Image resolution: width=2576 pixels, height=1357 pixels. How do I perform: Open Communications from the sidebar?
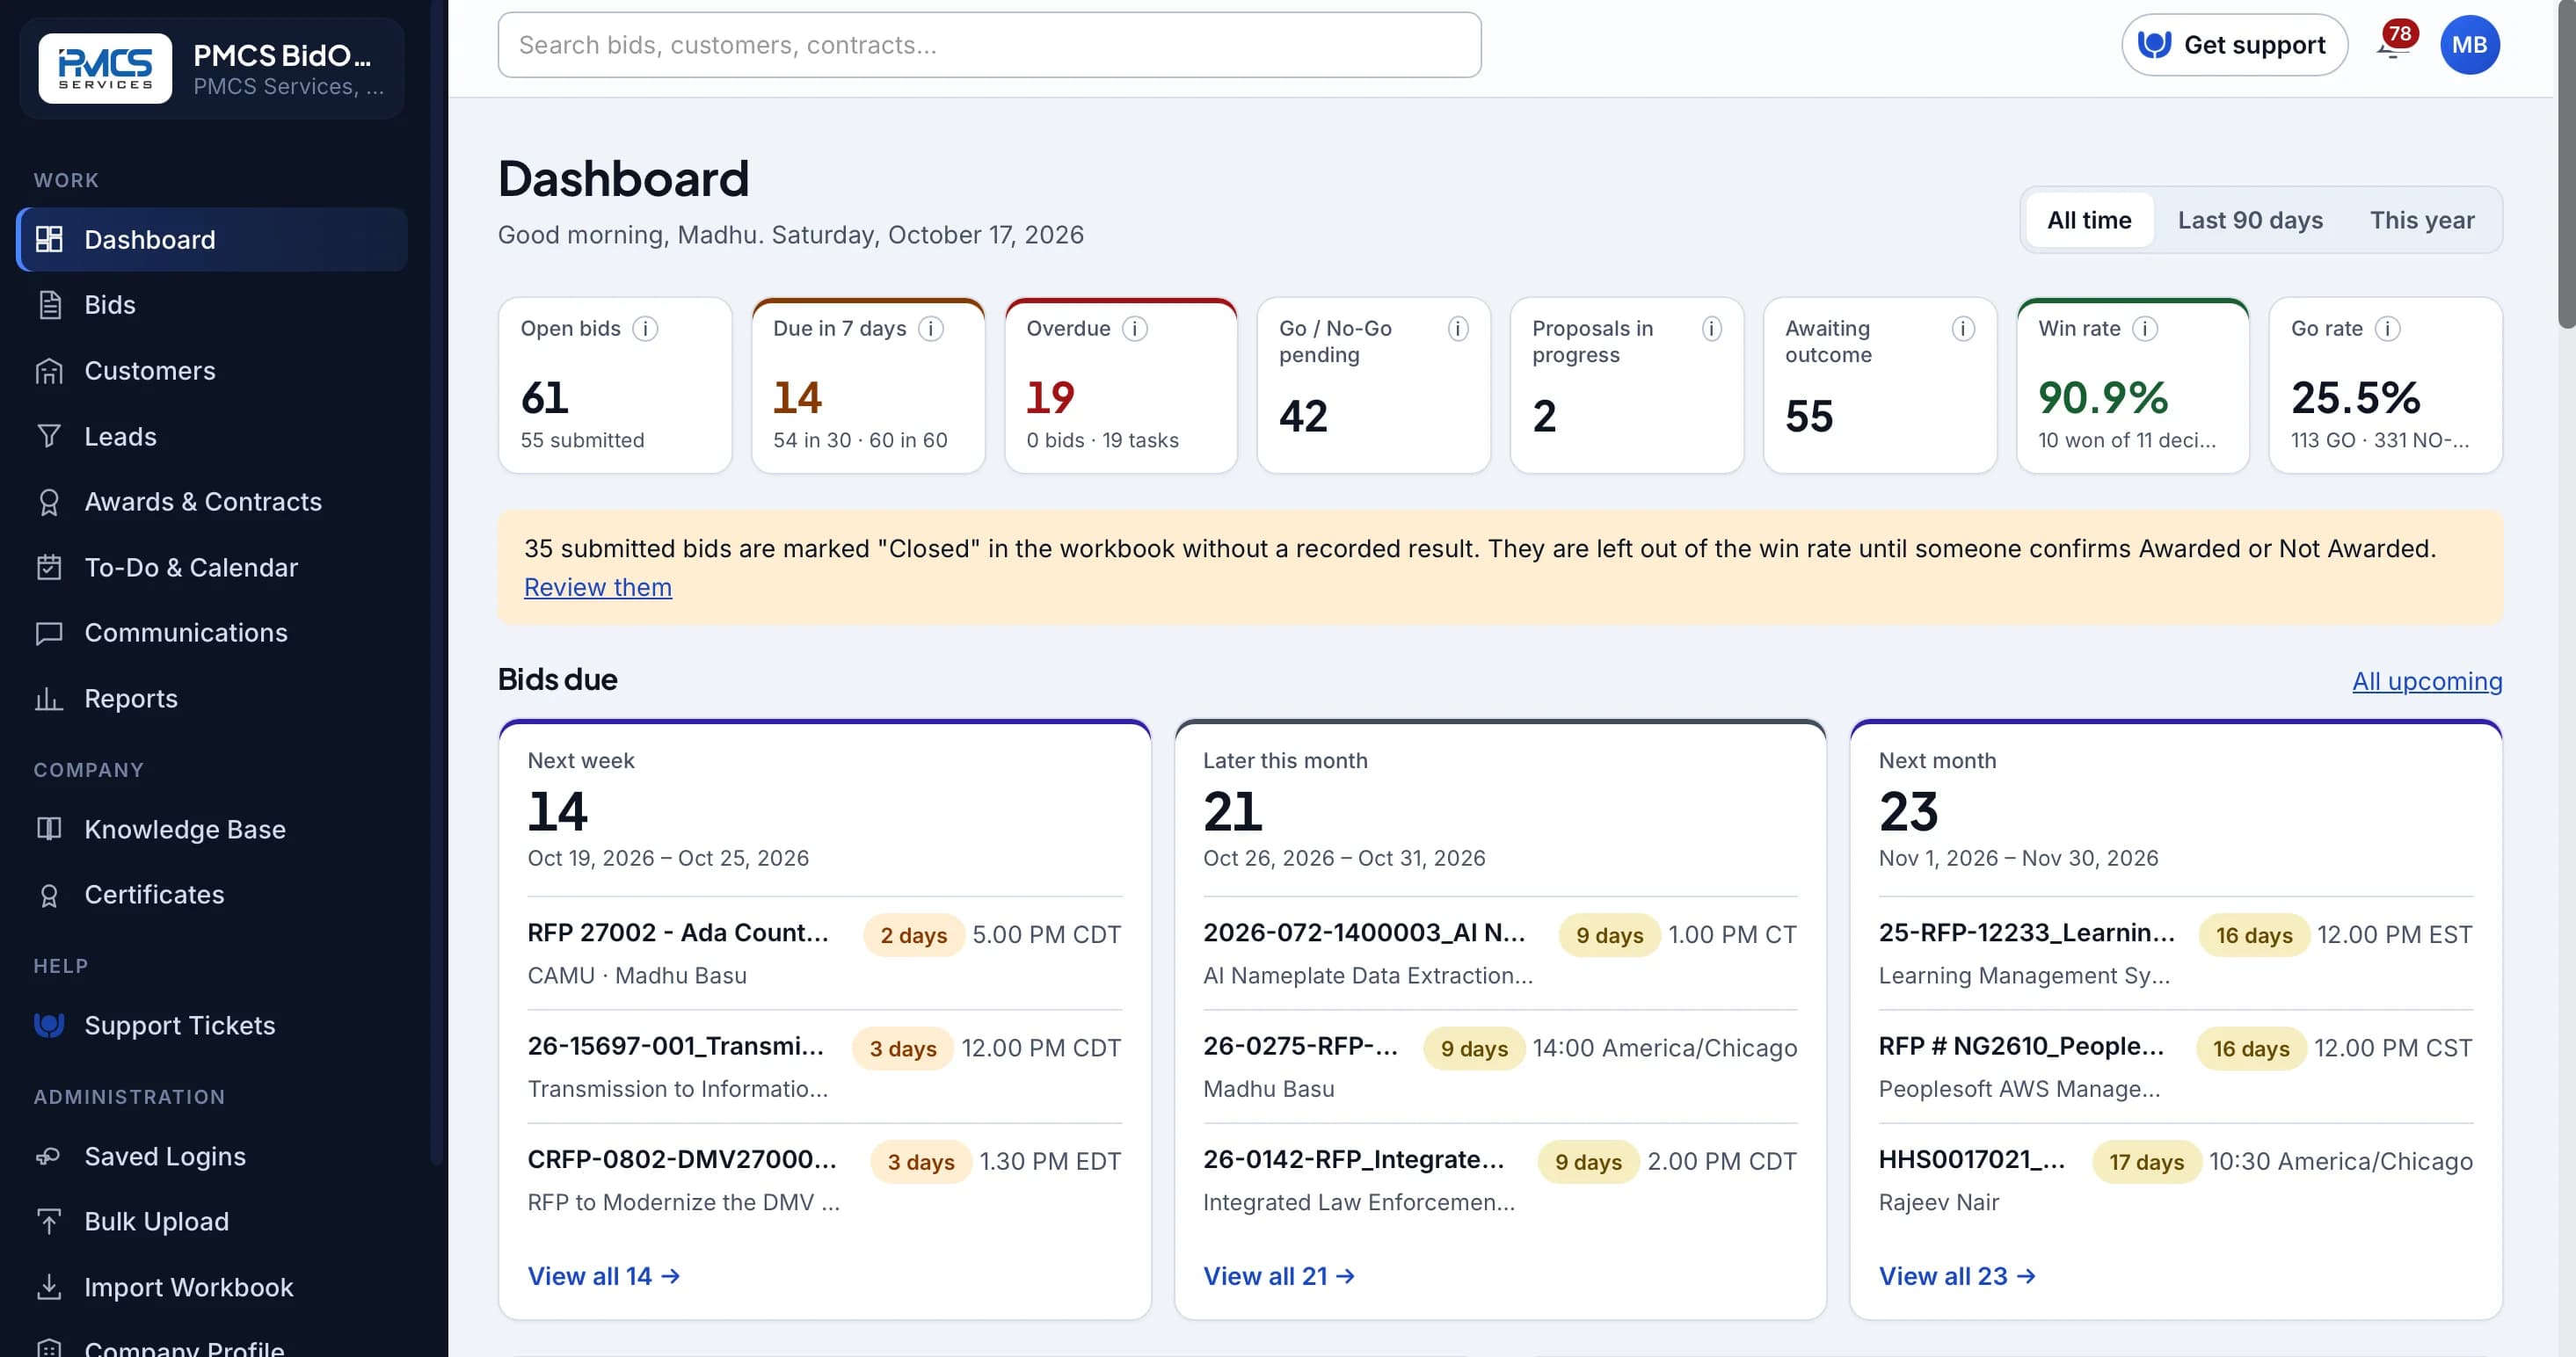pyautogui.click(x=212, y=633)
